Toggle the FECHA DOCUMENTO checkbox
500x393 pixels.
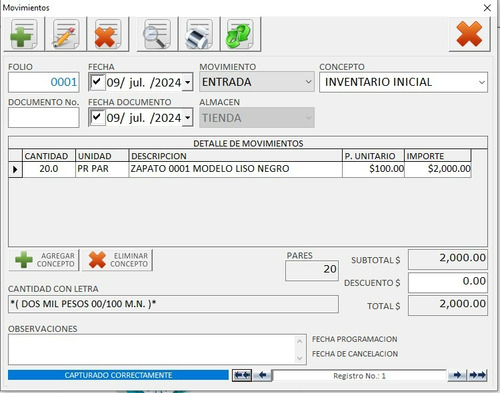[97, 117]
